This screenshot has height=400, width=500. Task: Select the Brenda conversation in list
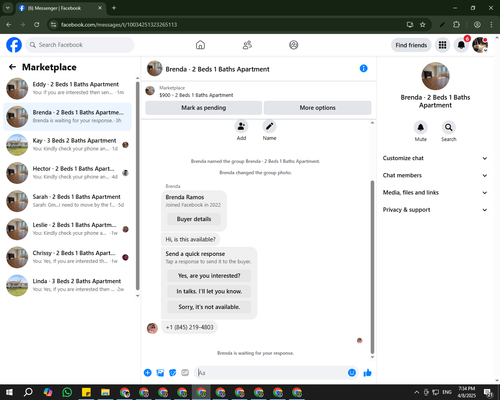point(67,117)
